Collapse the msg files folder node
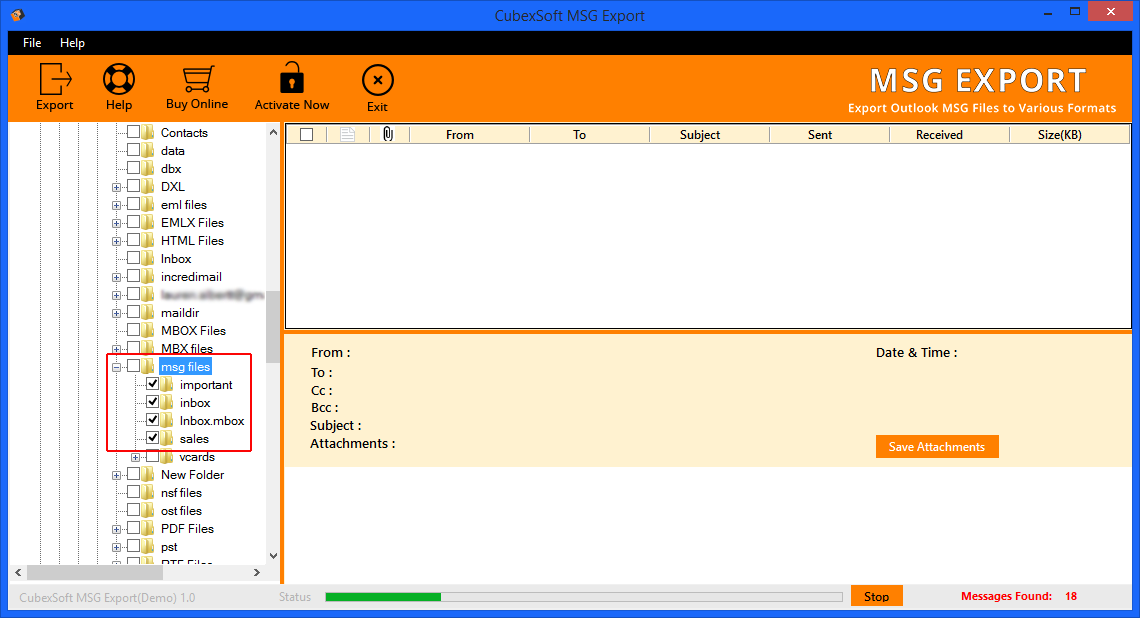Viewport: 1140px width, 618px height. [116, 367]
